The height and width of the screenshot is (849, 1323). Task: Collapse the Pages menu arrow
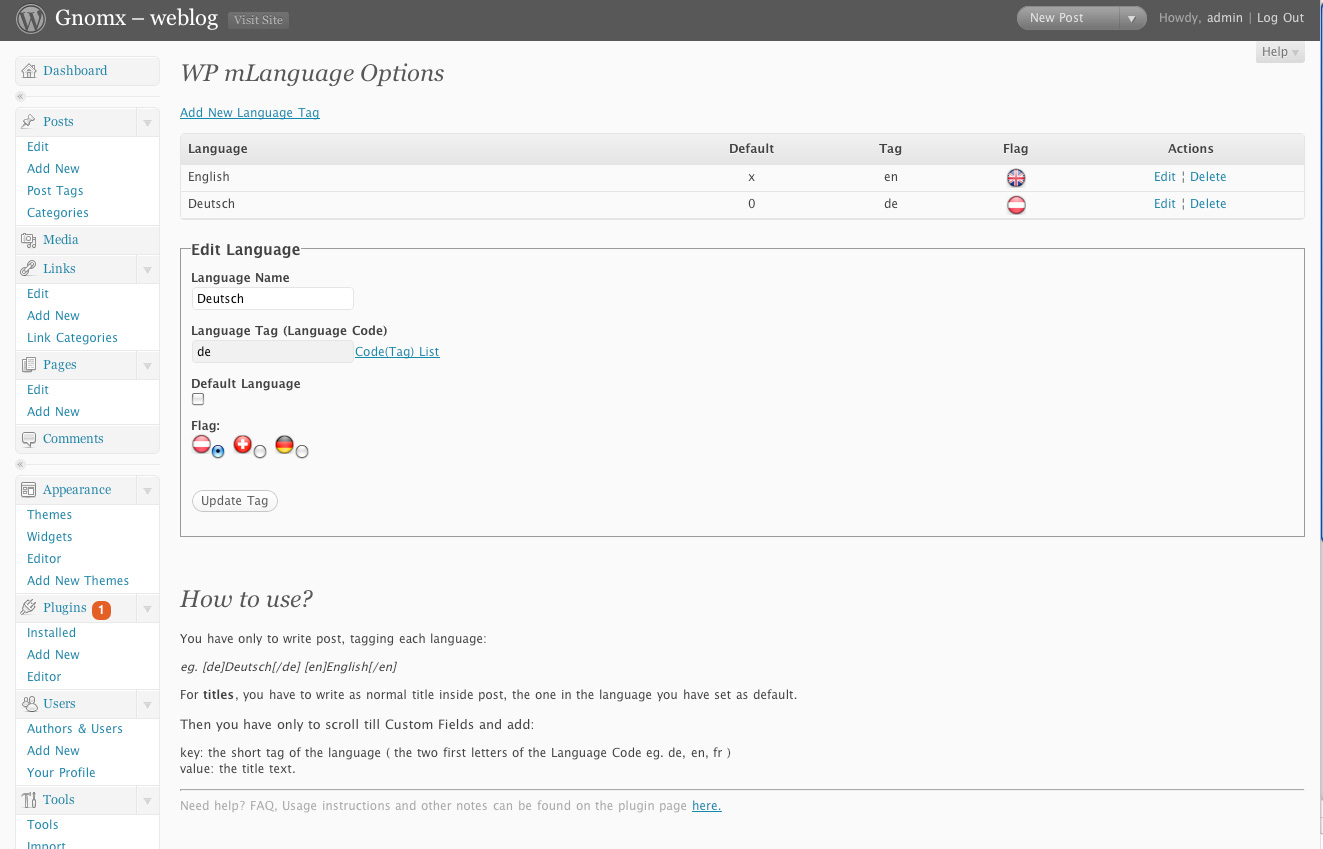point(147,366)
